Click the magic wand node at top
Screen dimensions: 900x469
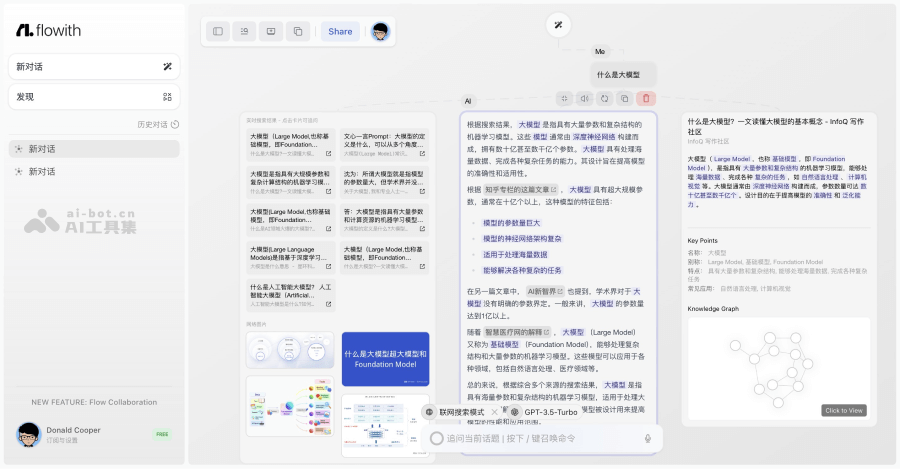tap(558, 25)
